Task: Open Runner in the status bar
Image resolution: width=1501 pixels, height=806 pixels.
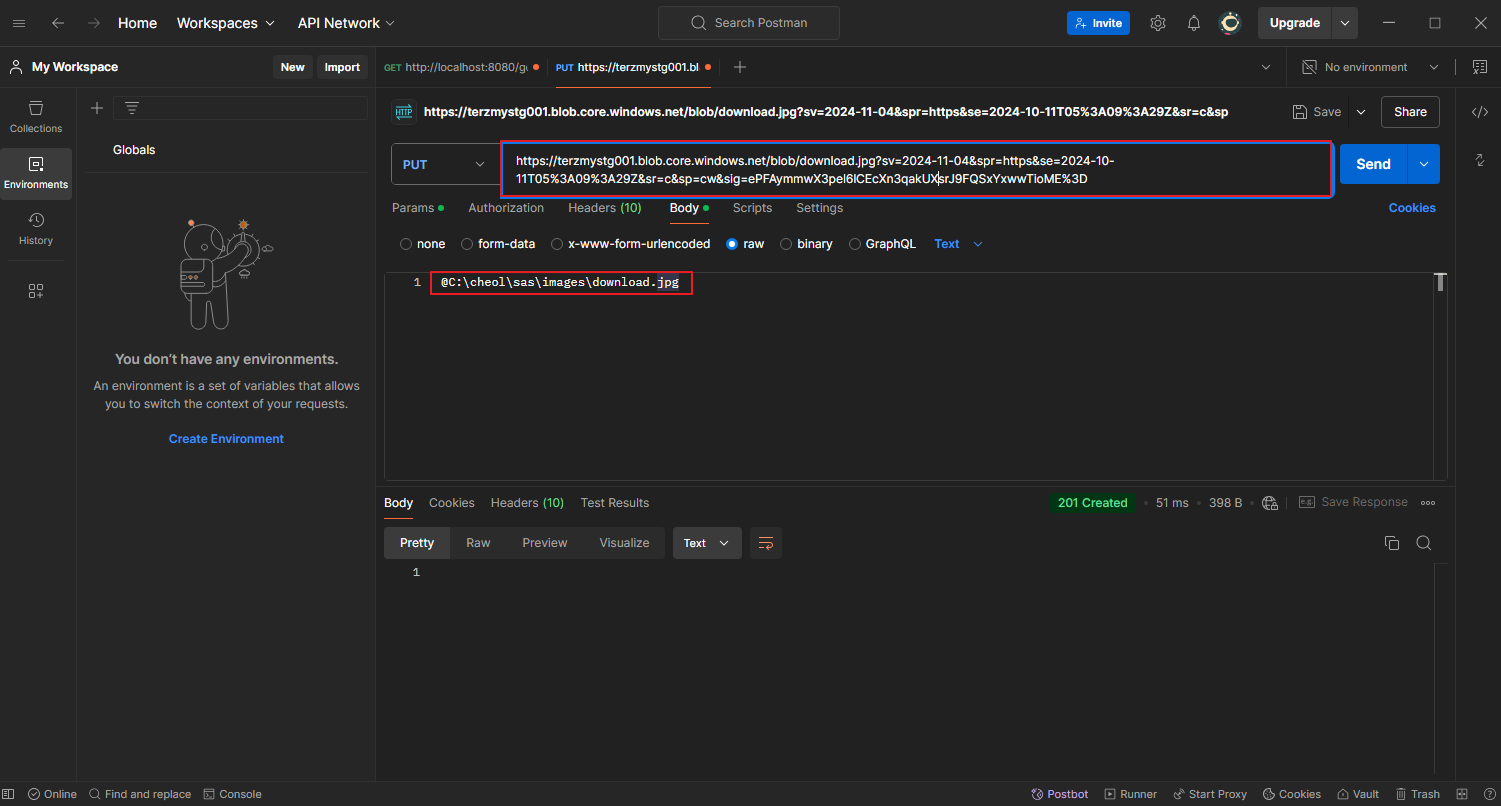Action: coord(1130,794)
